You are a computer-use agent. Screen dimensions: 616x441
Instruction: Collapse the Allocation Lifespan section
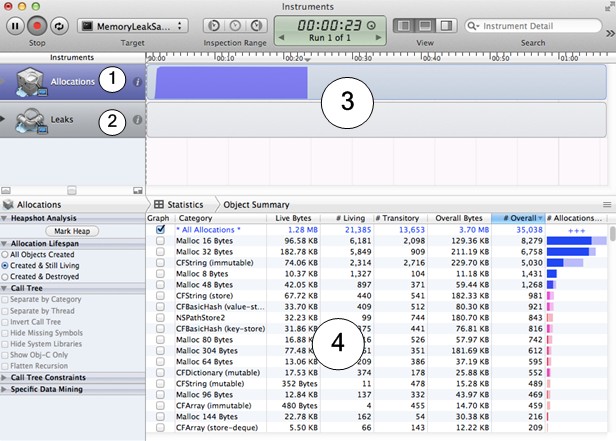point(4,243)
